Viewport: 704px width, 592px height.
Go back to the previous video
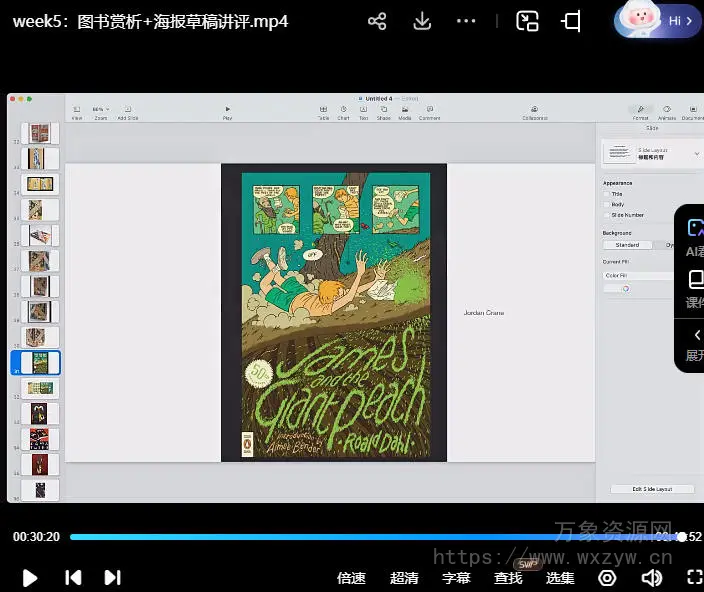(x=73, y=577)
